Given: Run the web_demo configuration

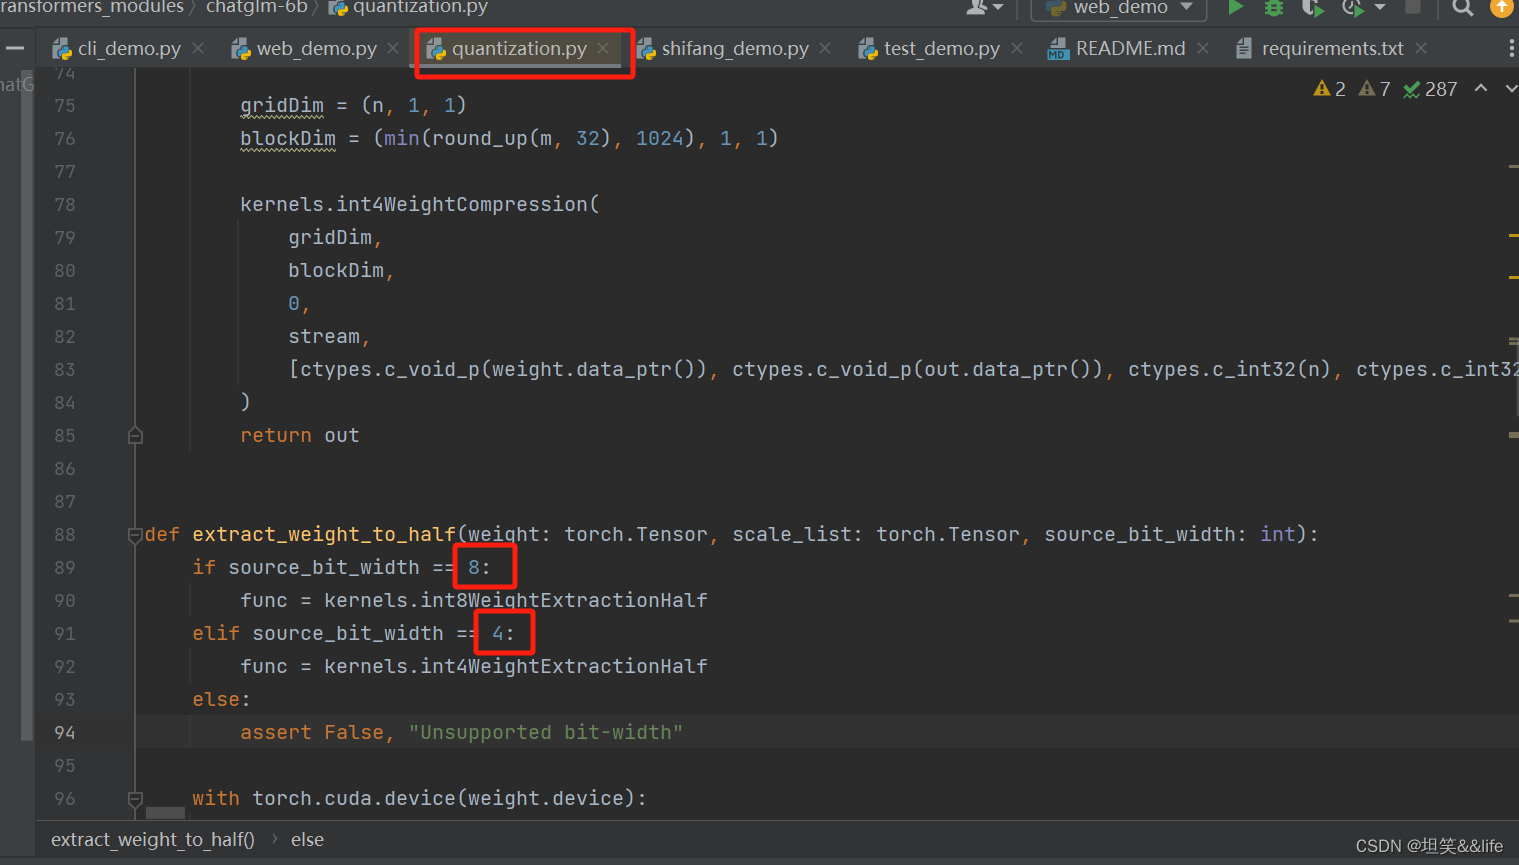Looking at the screenshot, I should tap(1236, 7).
